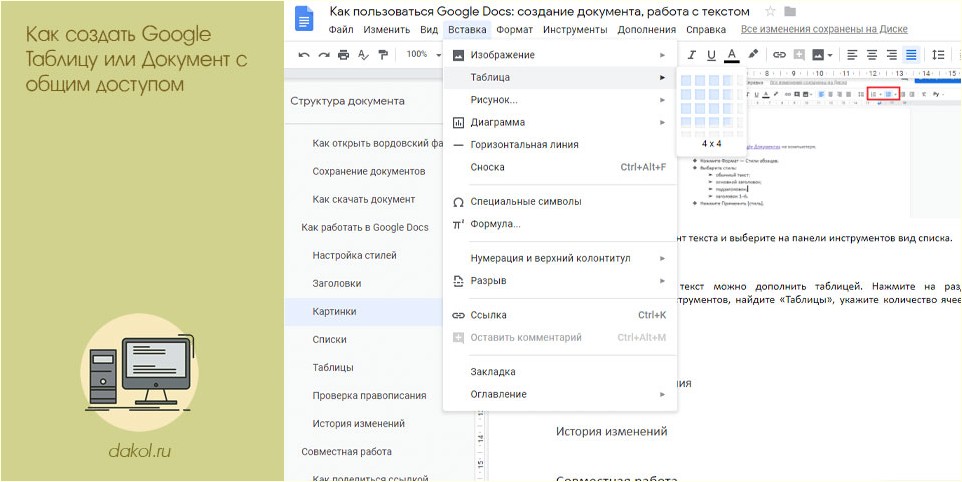Go to 'Совместная работа' in outline
Image resolution: width=962 pixels, height=482 pixels.
click(347, 451)
